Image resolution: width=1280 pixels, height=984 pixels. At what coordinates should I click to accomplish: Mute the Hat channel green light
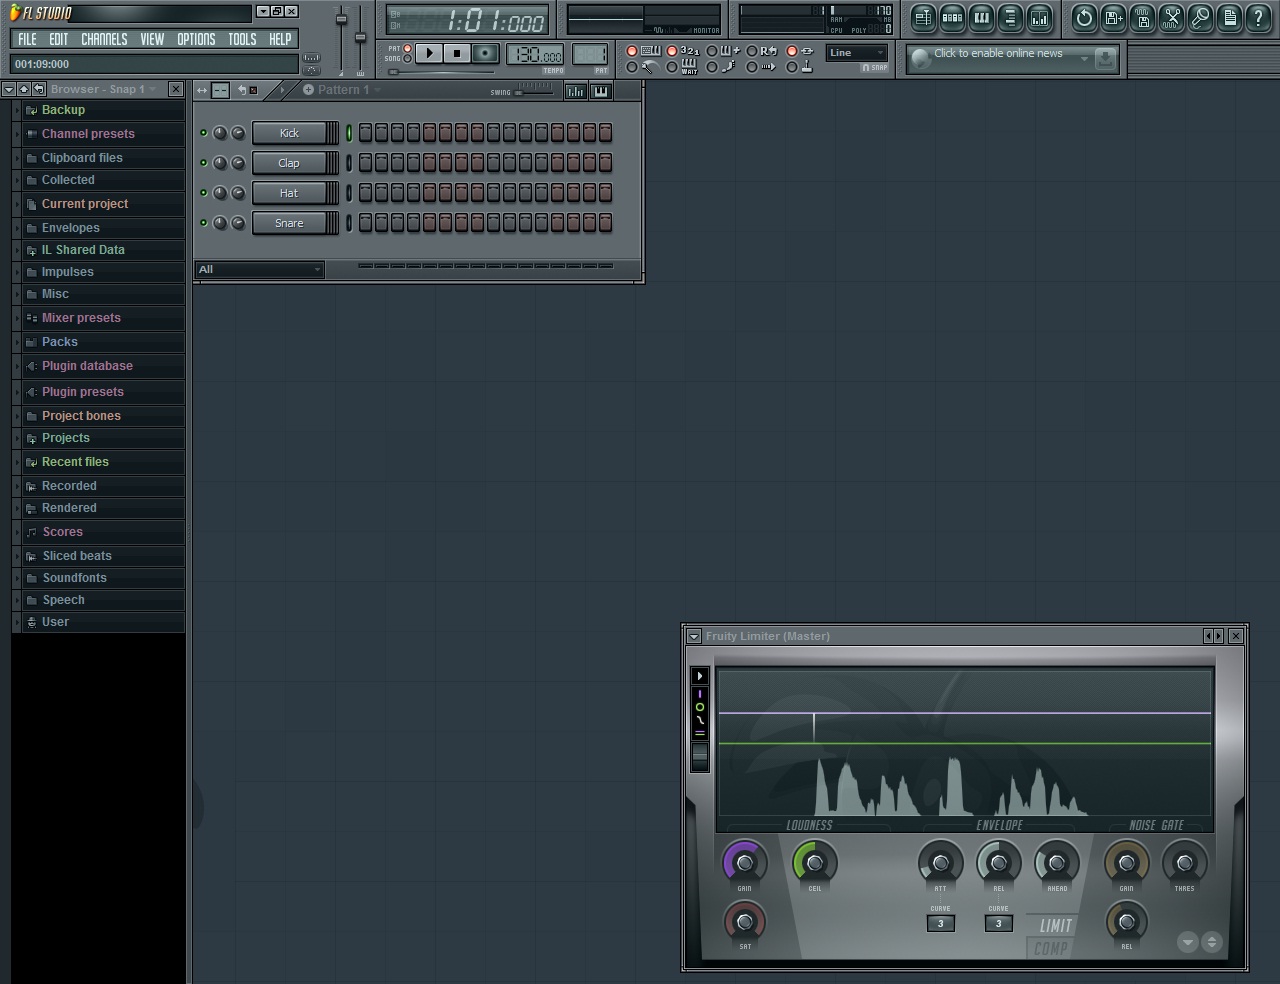(x=204, y=193)
